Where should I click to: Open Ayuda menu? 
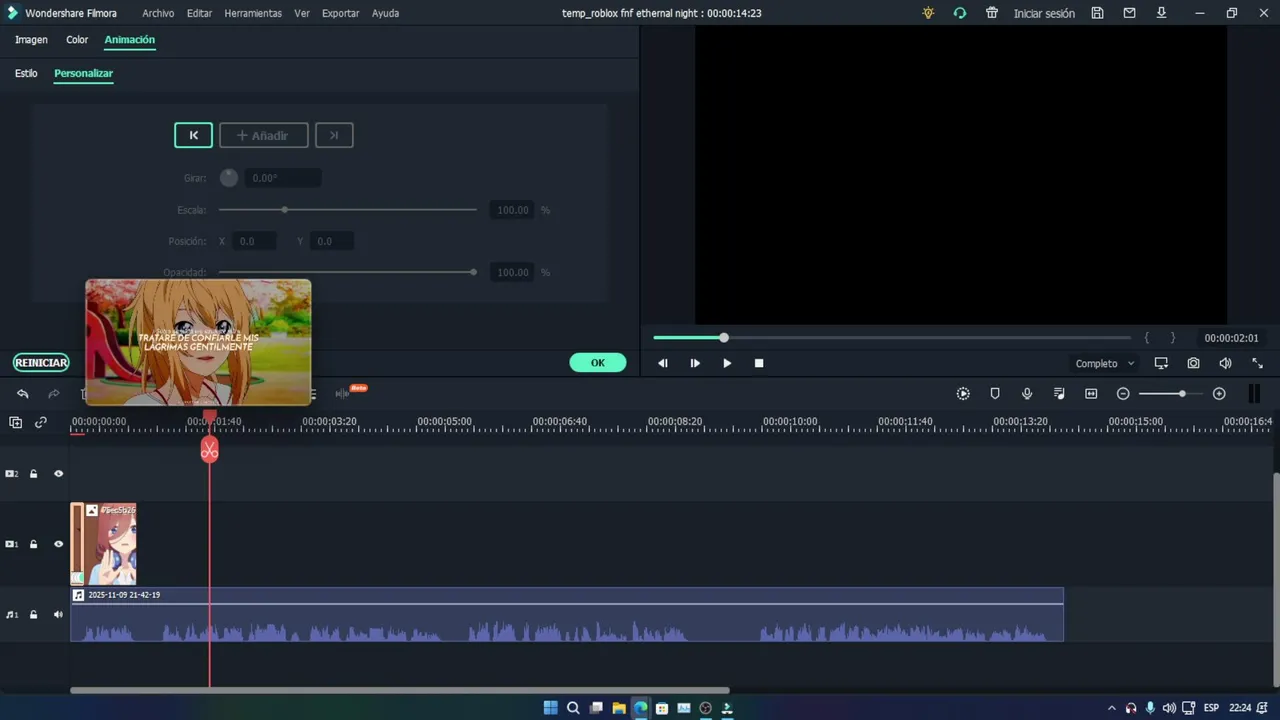(x=385, y=13)
